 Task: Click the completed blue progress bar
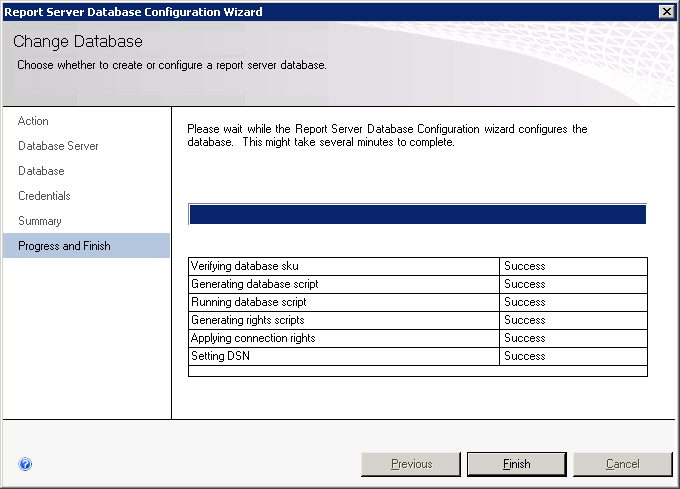(x=416, y=214)
